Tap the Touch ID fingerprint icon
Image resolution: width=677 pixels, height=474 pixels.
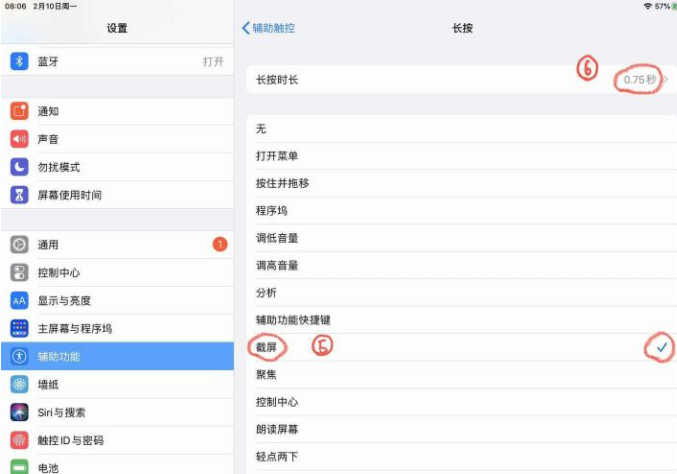click(19, 440)
